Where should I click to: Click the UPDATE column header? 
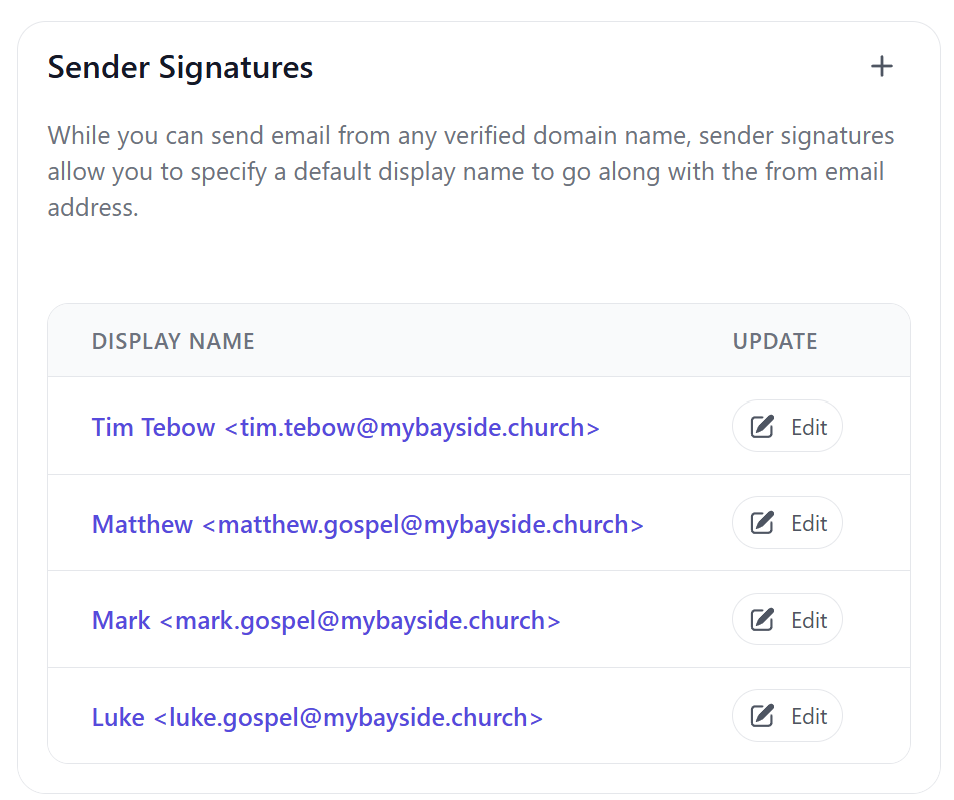point(775,341)
